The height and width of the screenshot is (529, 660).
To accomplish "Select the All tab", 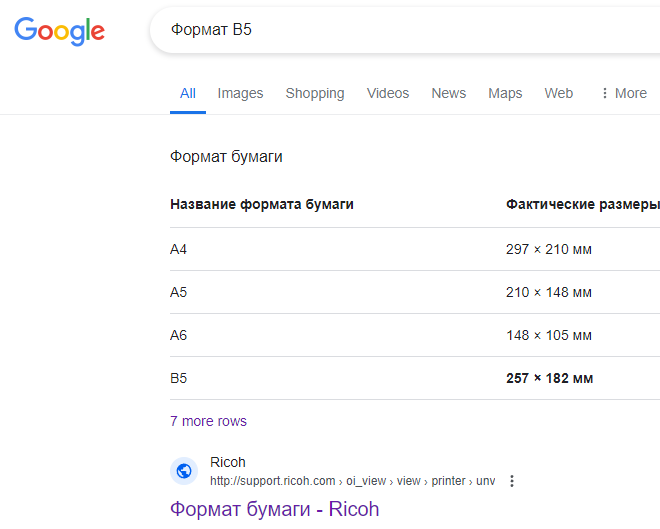I will 188,93.
